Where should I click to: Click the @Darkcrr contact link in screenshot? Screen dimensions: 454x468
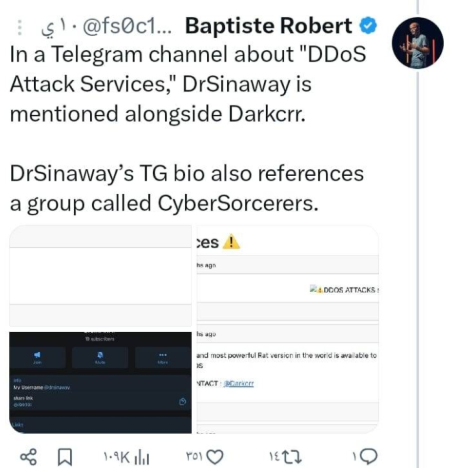239,384
